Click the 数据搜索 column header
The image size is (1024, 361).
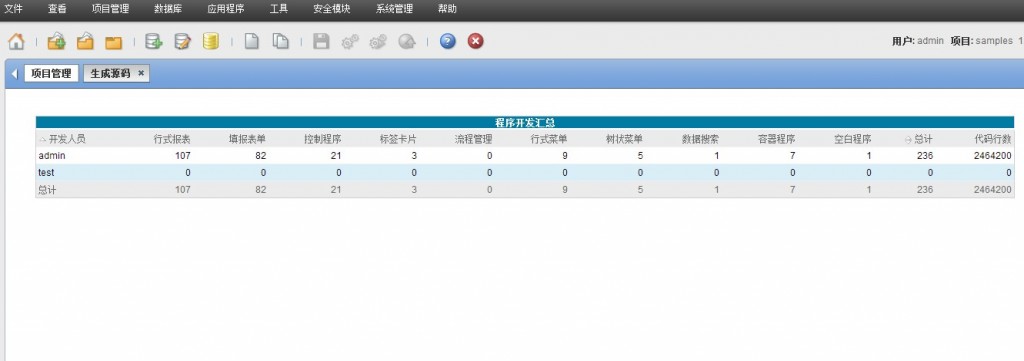click(x=700, y=139)
